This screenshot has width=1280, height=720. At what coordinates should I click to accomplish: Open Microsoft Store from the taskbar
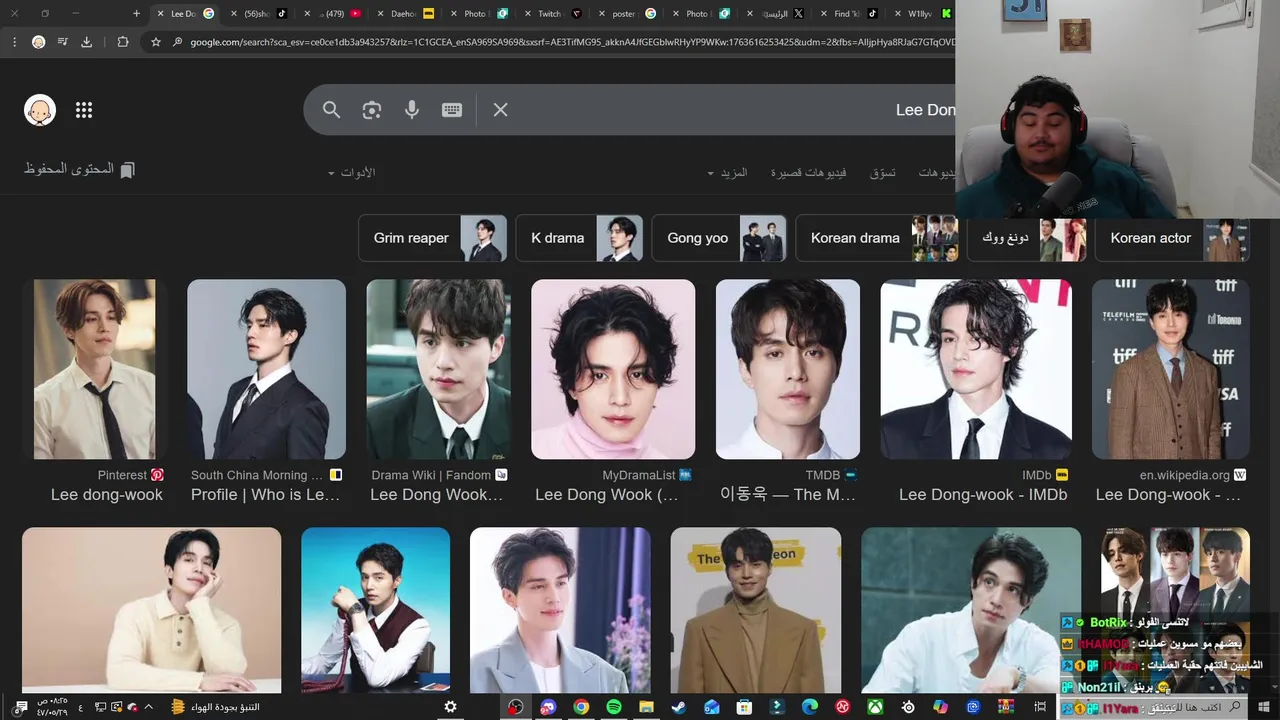click(x=744, y=707)
